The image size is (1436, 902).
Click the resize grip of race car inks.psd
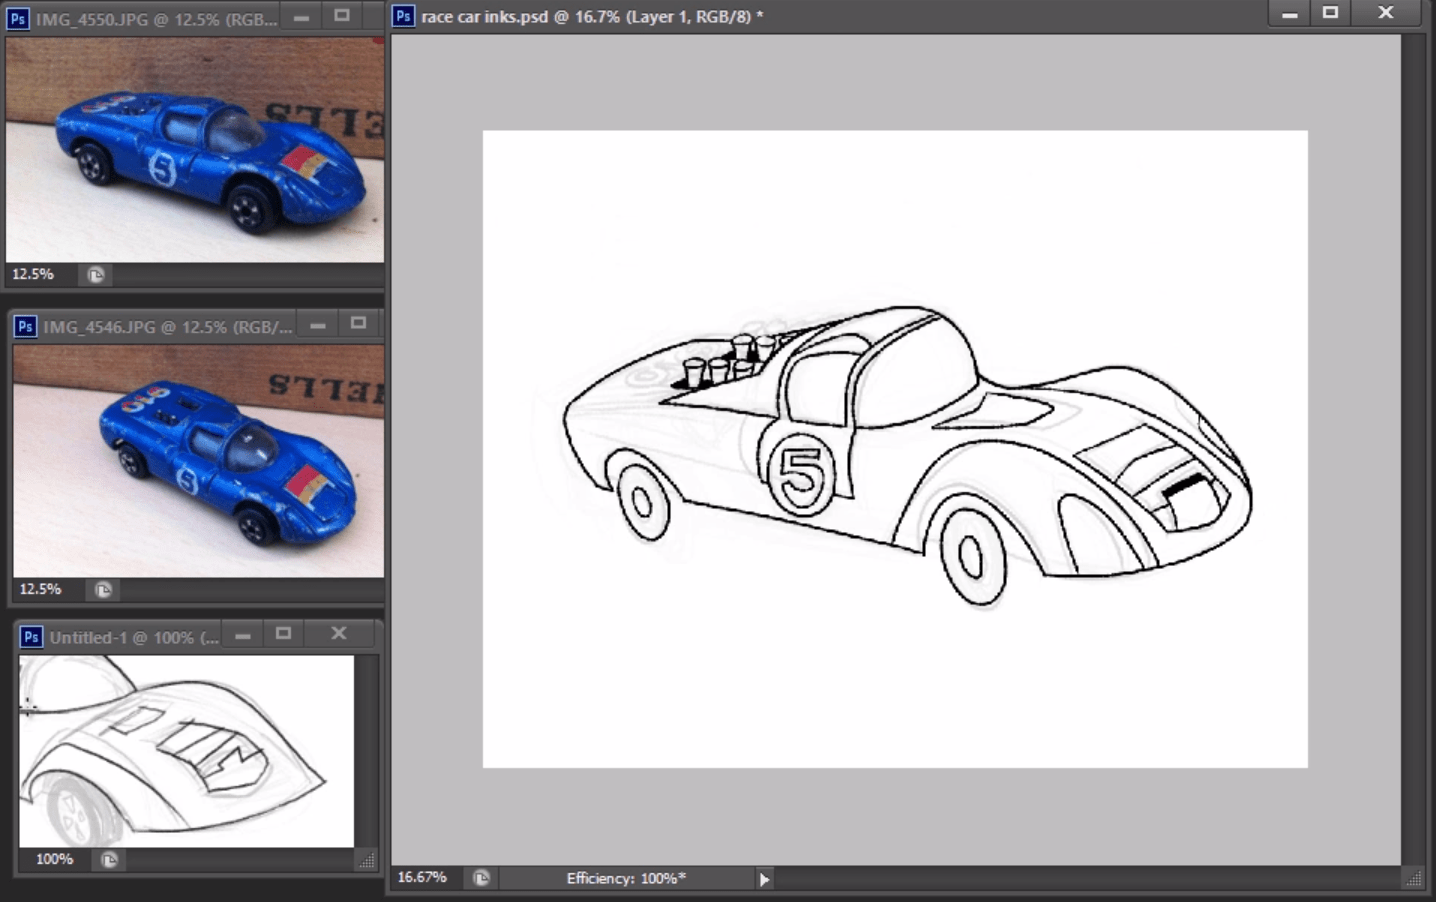[x=1414, y=878]
